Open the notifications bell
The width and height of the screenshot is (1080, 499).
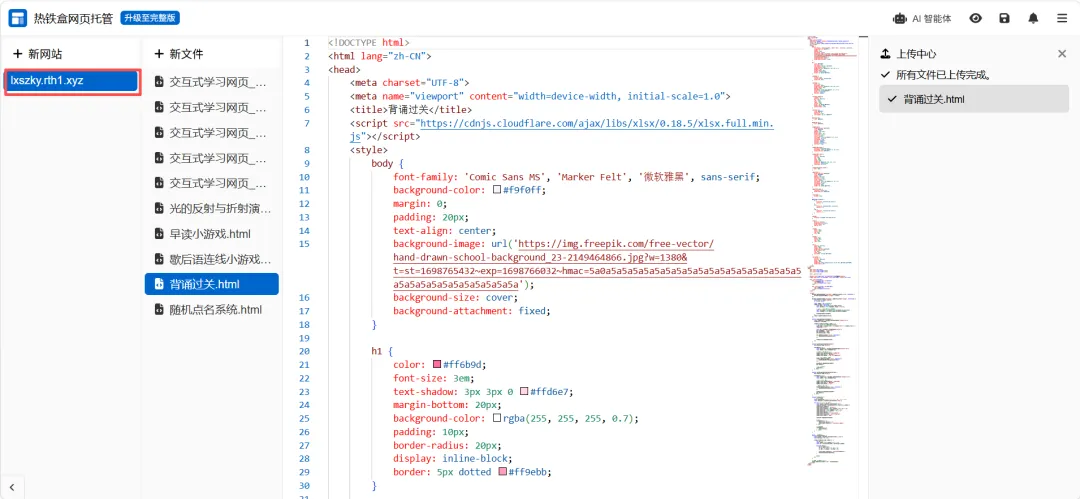pyautogui.click(x=1033, y=19)
